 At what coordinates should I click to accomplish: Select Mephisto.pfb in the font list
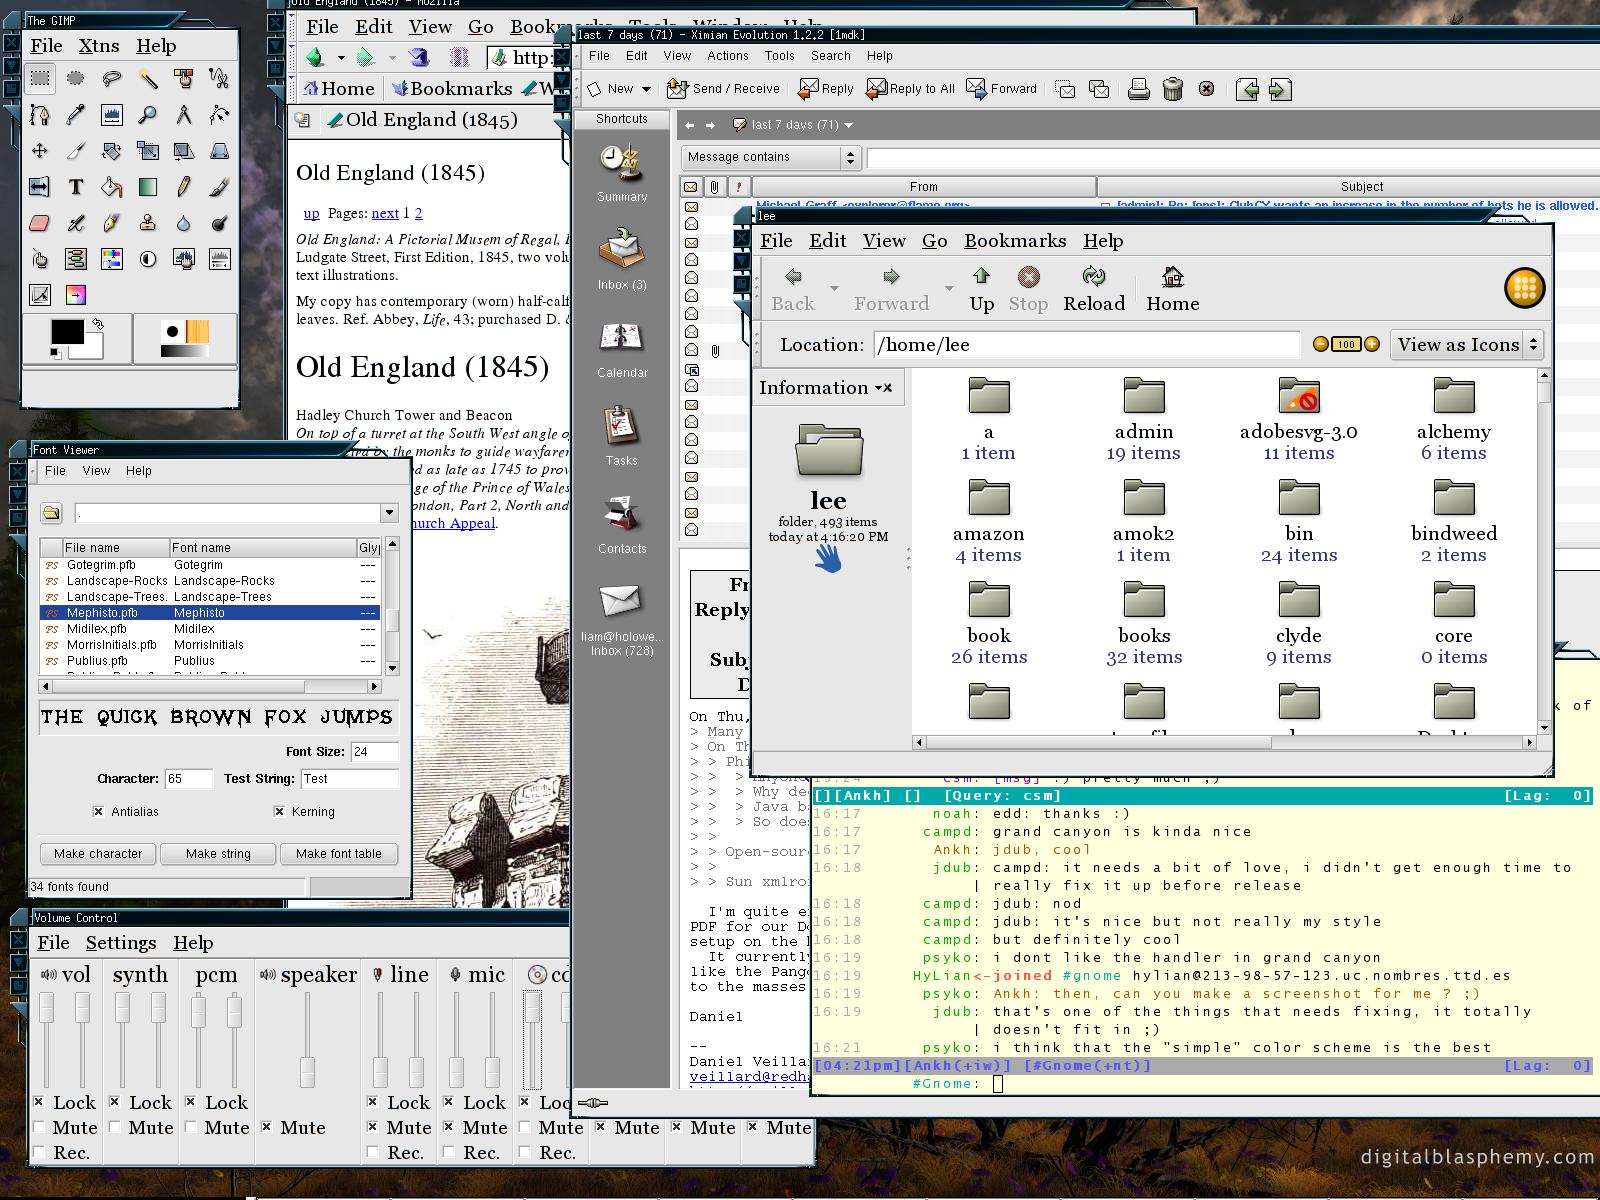pos(210,612)
